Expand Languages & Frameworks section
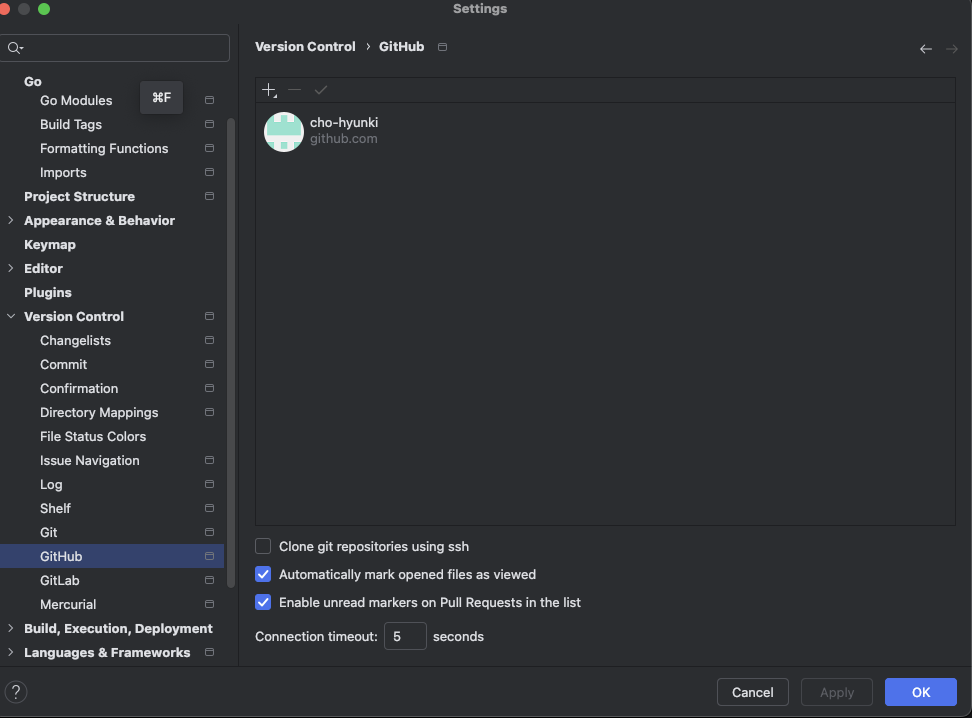 (x=11, y=652)
